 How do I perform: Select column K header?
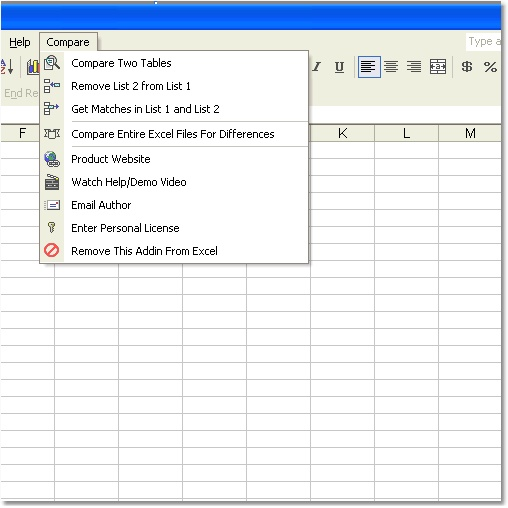[x=342, y=133]
